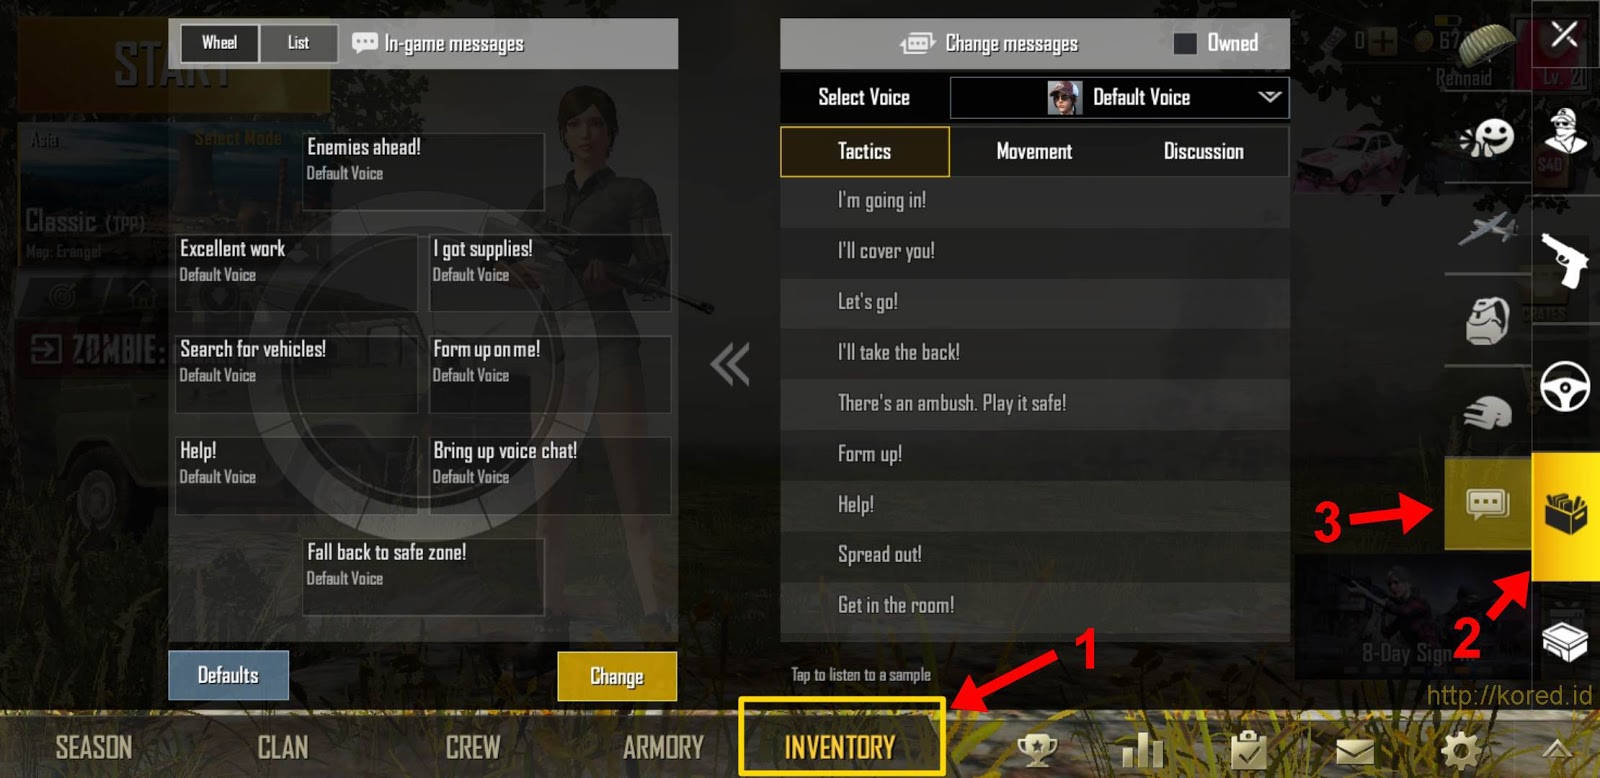Expand bottom menu with up arrow
Screen dimensions: 1600x778
(x=1556, y=749)
